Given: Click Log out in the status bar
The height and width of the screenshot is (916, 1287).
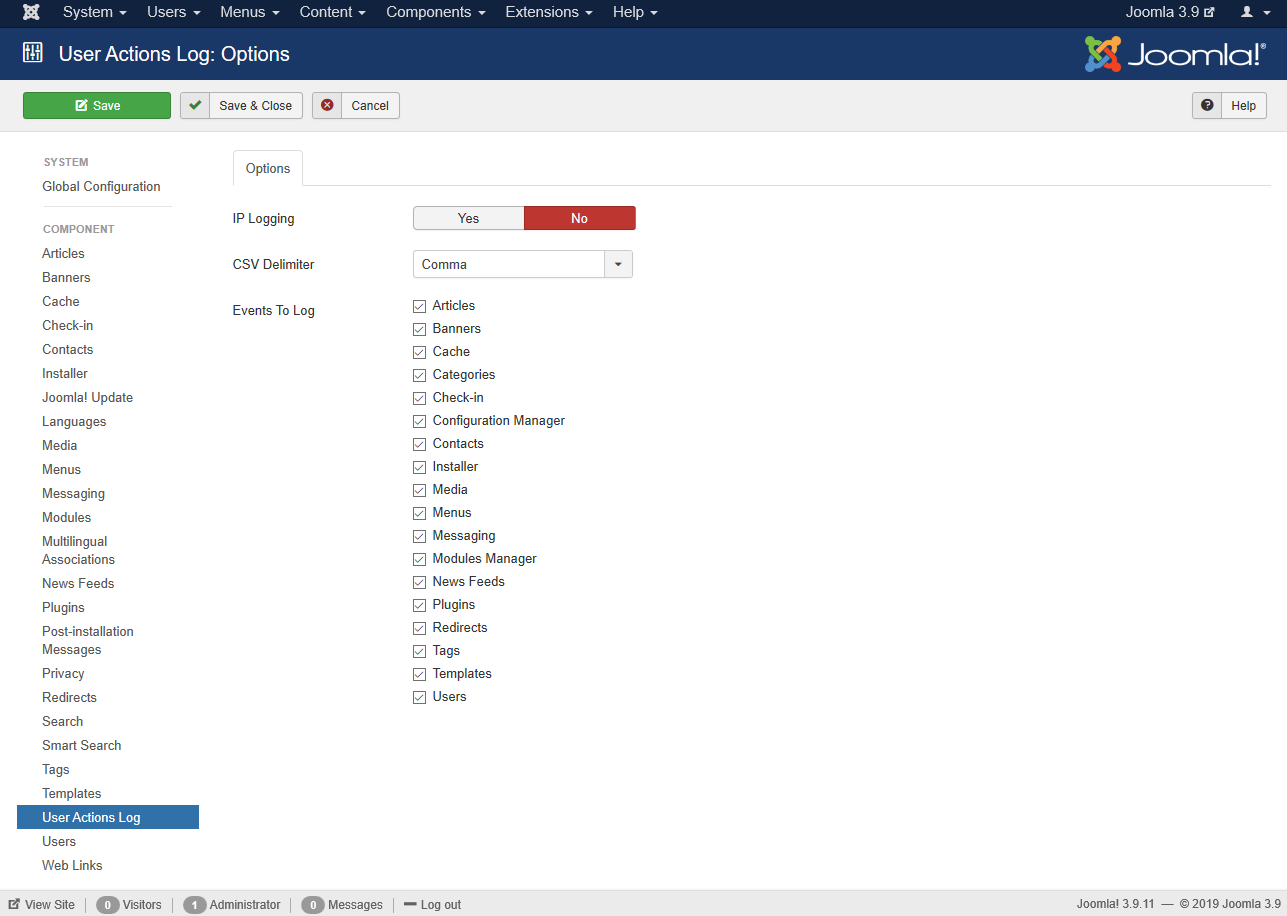Looking at the screenshot, I should click(440, 904).
